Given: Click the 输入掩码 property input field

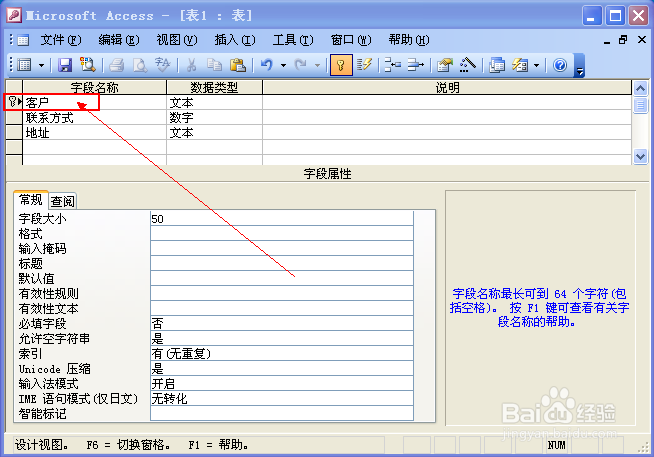Looking at the screenshot, I should pos(282,249).
